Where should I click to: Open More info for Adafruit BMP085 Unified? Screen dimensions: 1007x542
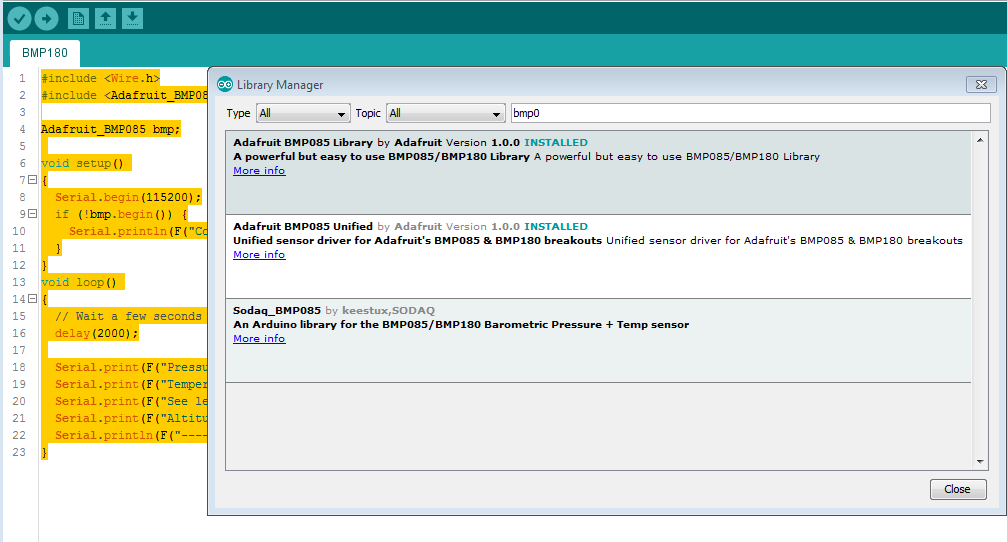(x=259, y=255)
